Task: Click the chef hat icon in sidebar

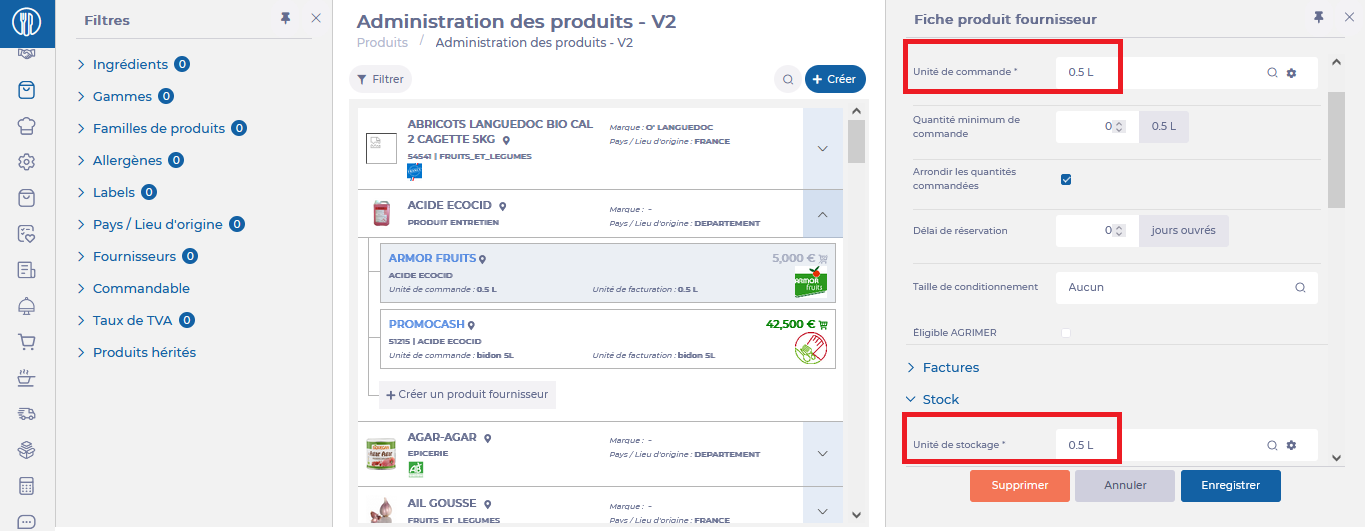Action: coord(27,126)
